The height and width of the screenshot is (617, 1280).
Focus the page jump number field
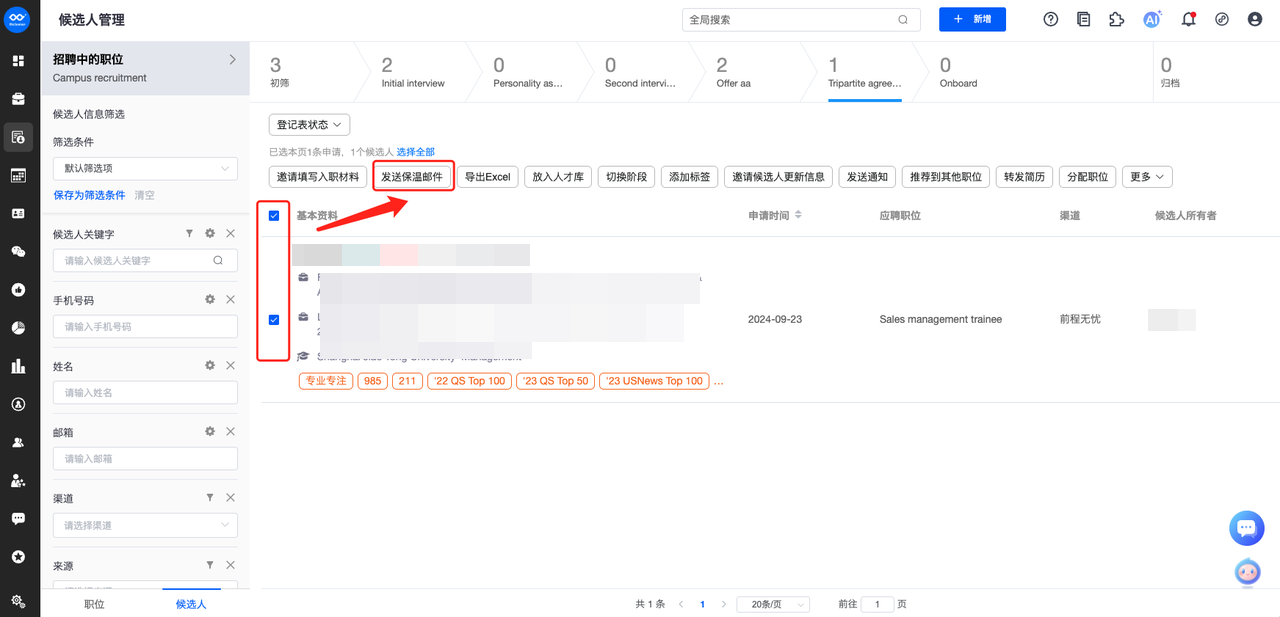pos(877,604)
